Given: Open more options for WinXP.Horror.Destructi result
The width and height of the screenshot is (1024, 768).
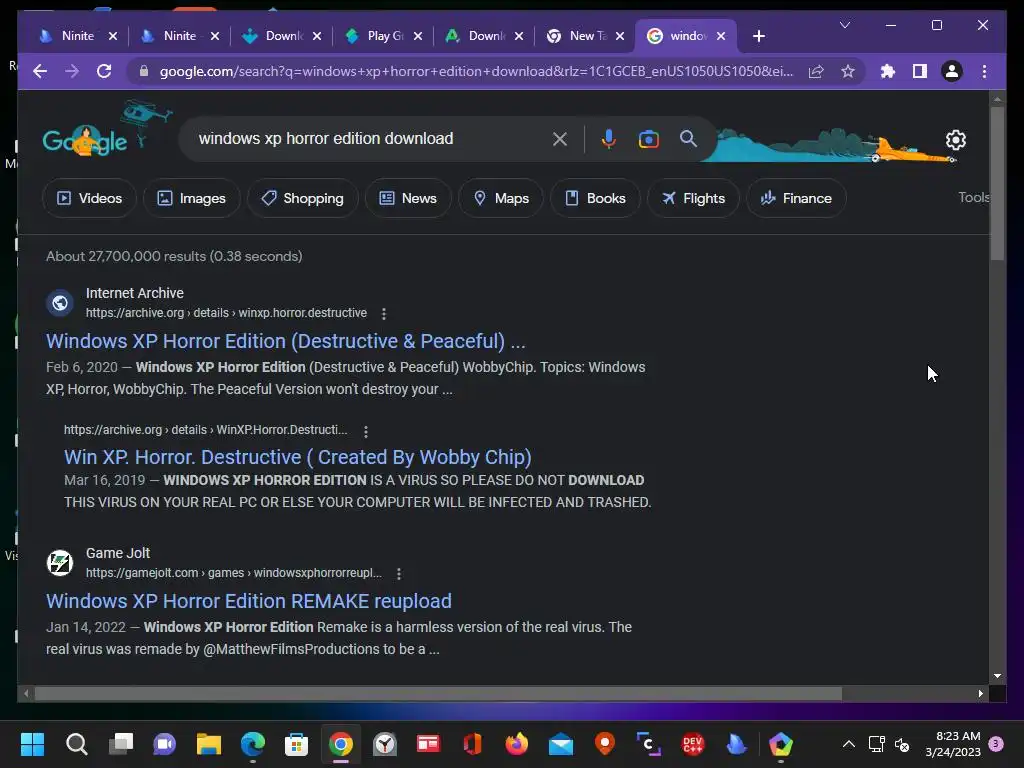Looking at the screenshot, I should coord(366,432).
